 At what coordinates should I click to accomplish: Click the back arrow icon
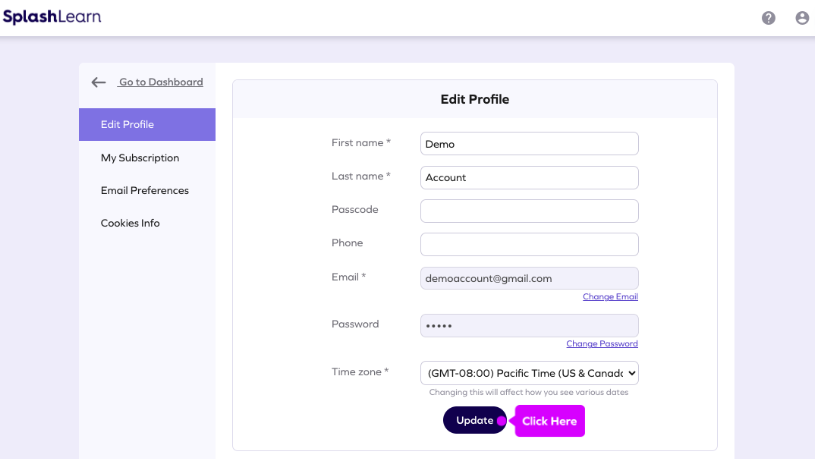pyautogui.click(x=98, y=82)
